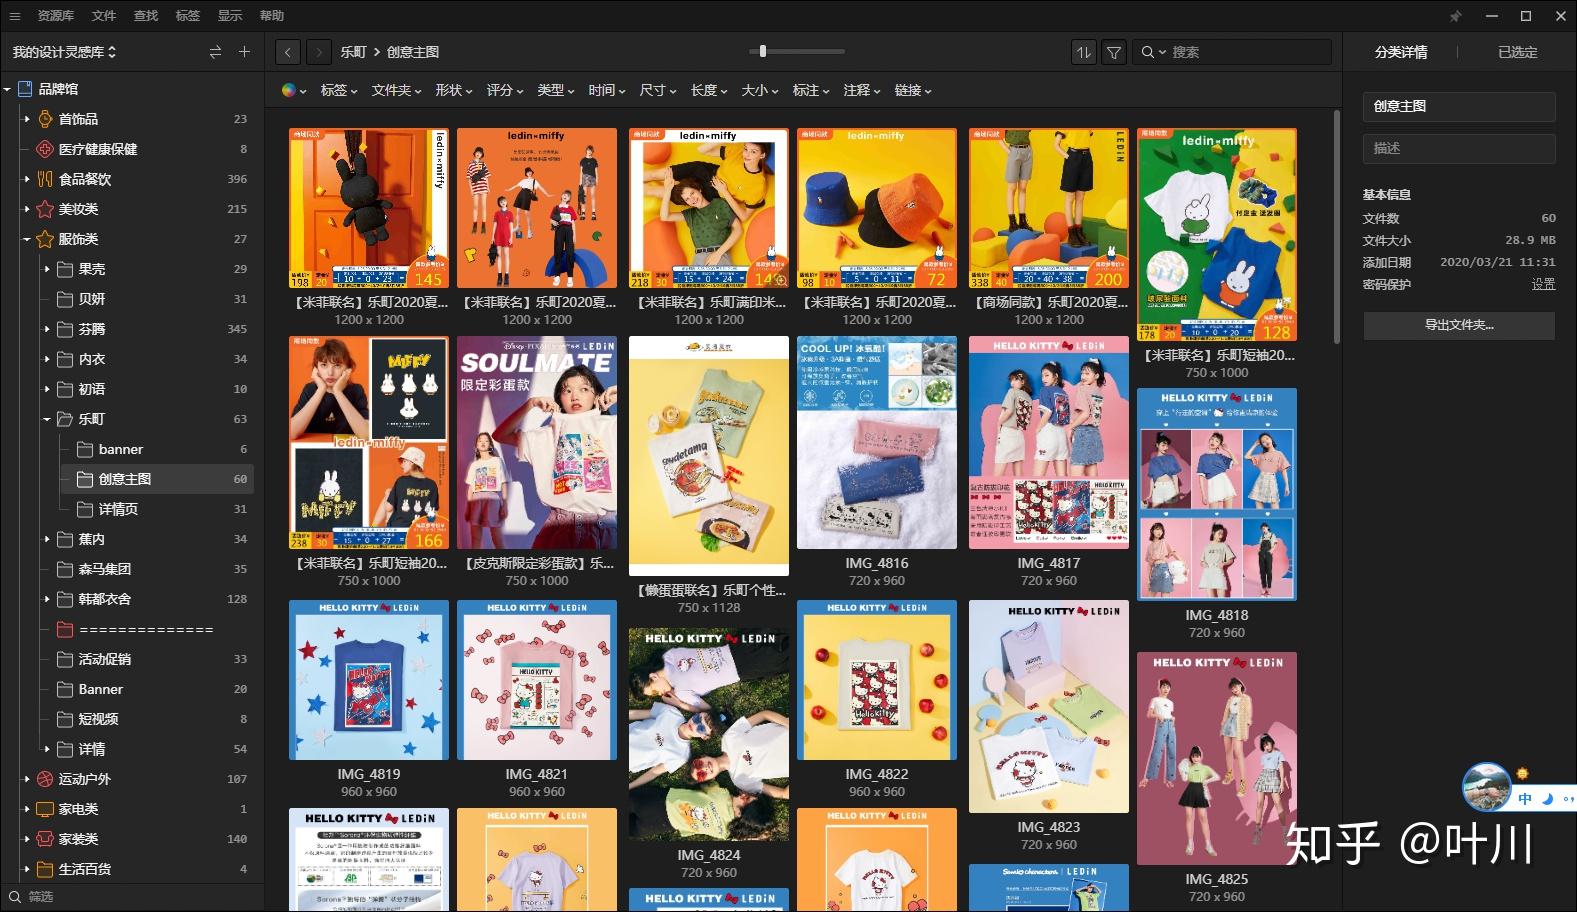Collapse the 乐町 folder
Screen dimensions: 1577x912
pos(47,419)
